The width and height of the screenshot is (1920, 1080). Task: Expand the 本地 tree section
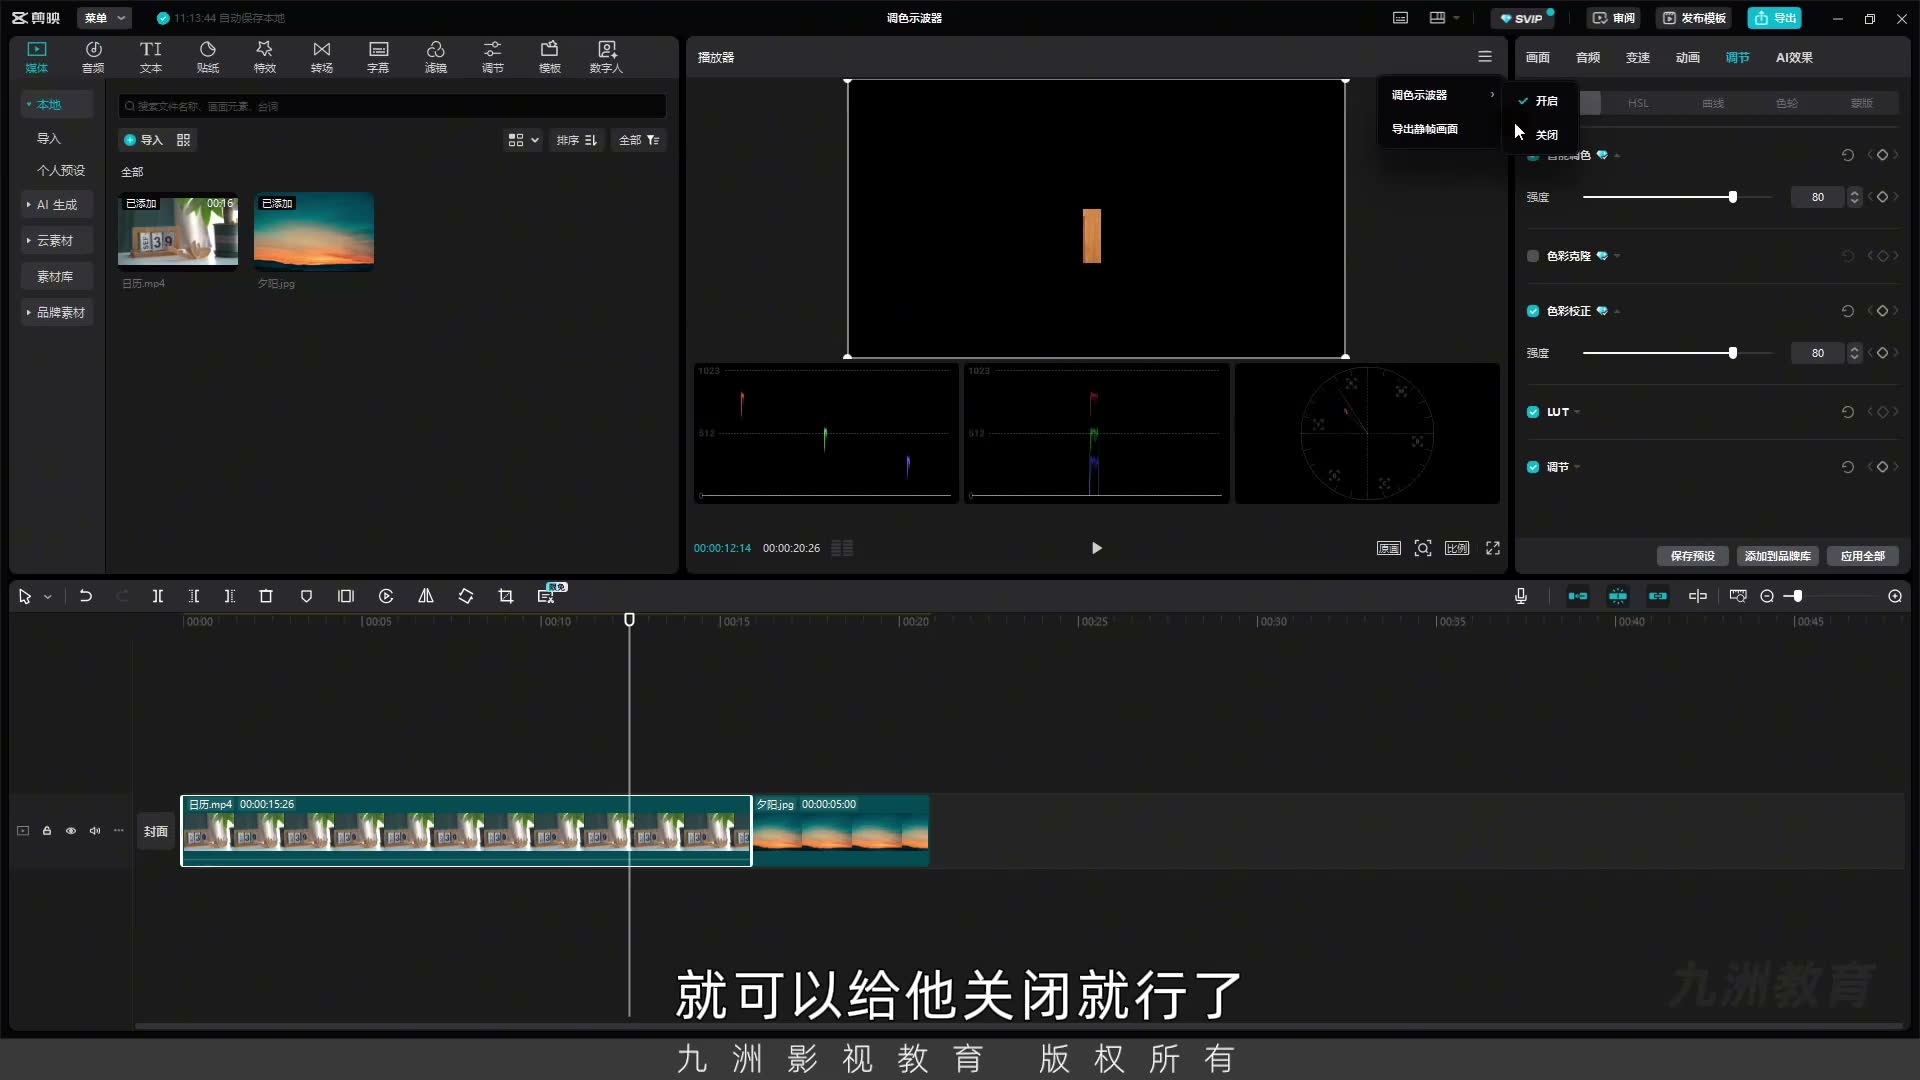[x=57, y=104]
